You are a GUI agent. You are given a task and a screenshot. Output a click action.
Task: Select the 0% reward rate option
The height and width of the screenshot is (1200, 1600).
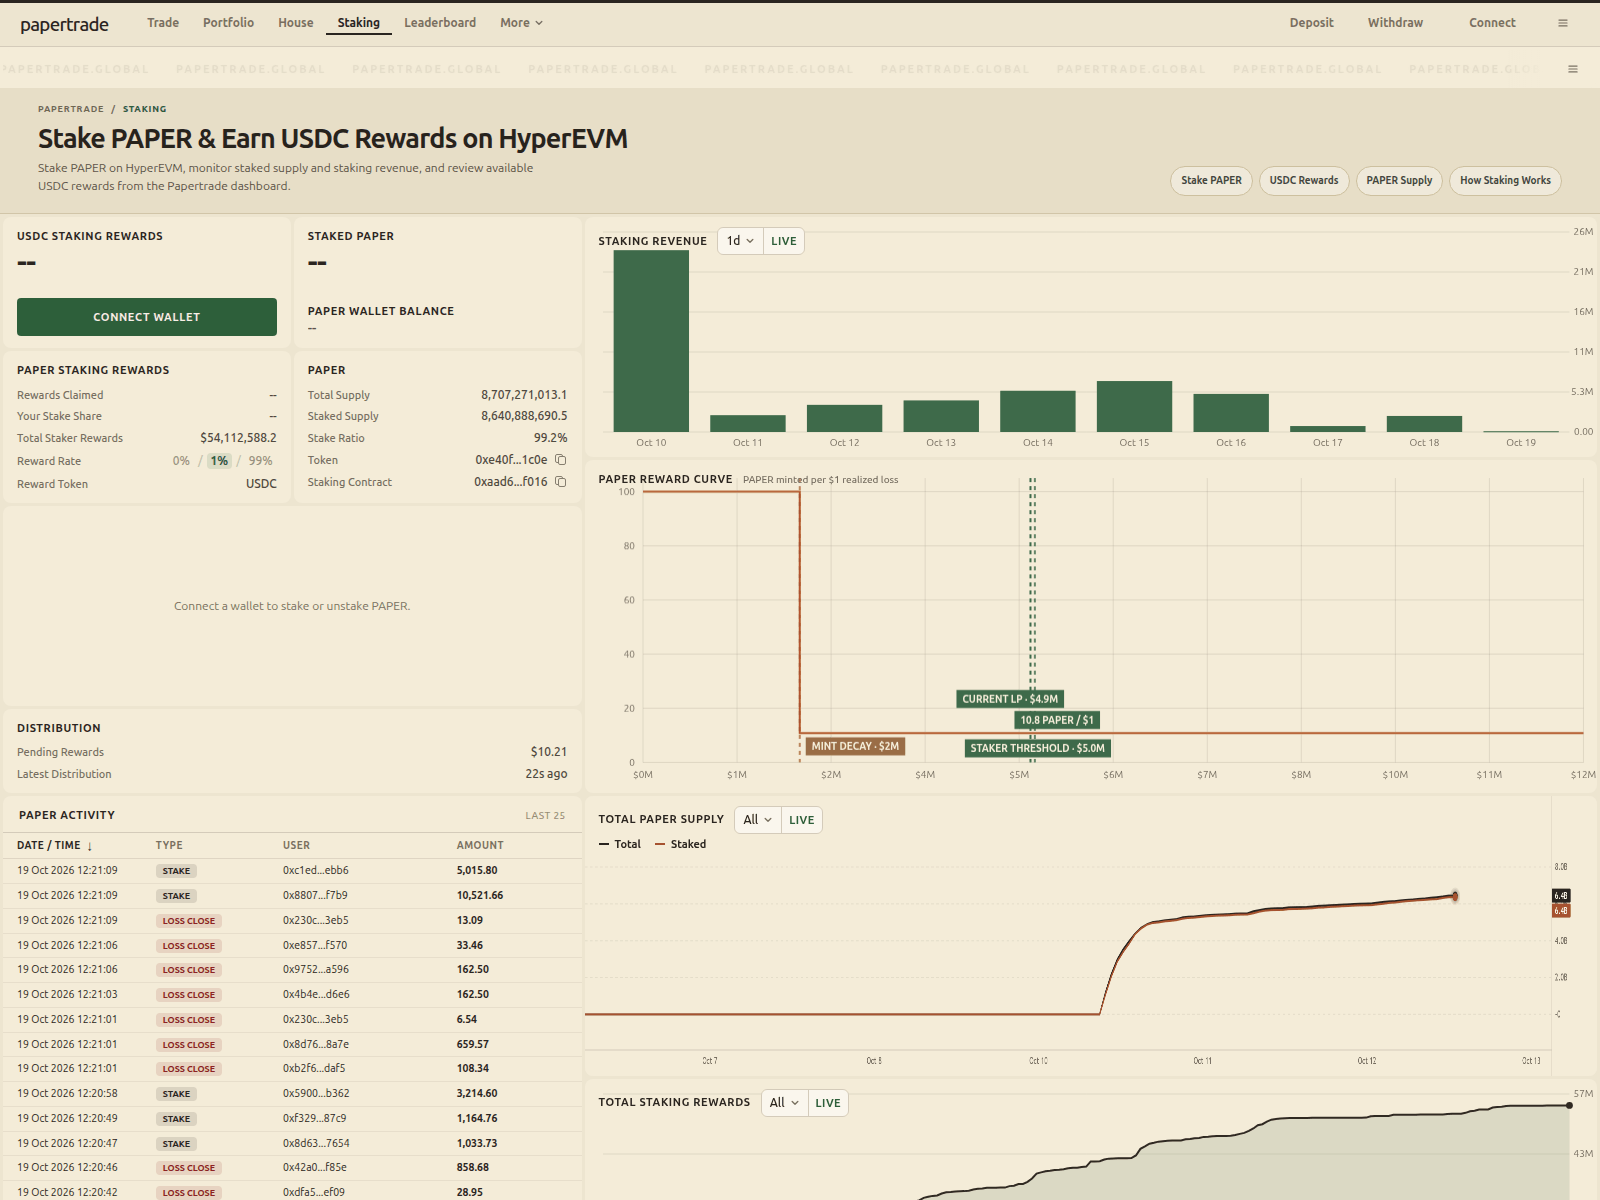tap(181, 461)
